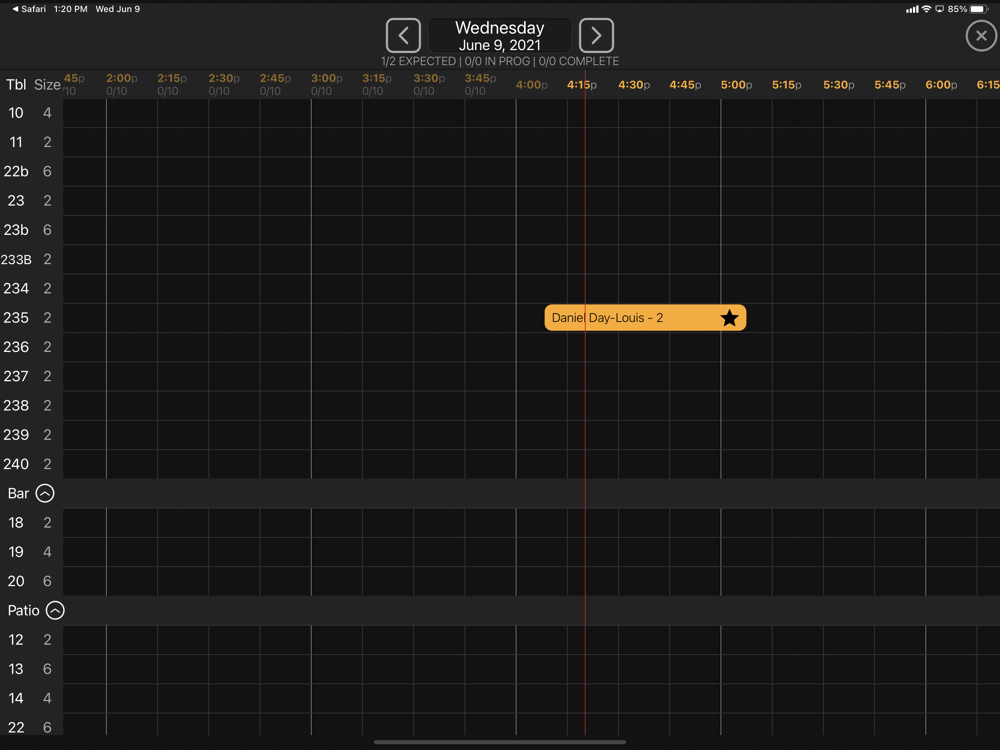Select the 5:30p time header

839,85
